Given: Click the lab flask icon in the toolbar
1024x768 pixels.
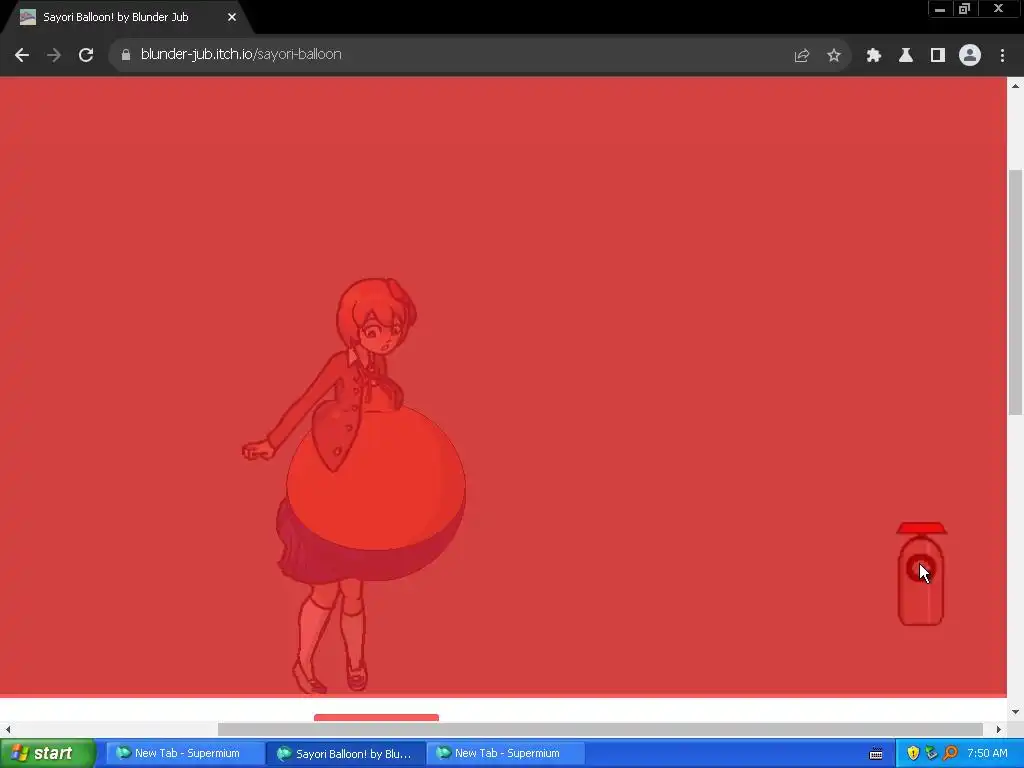Looking at the screenshot, I should point(906,56).
